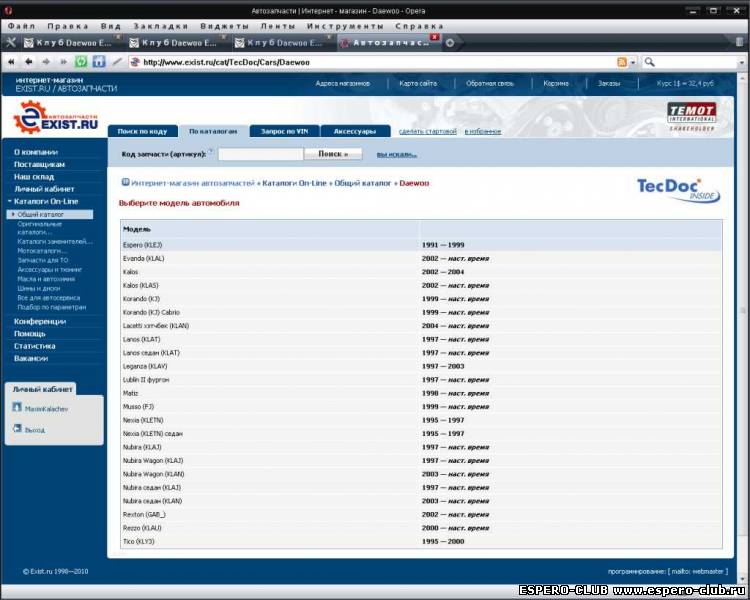Select the Поиск по коду tab
The width and height of the screenshot is (750, 600).
tap(143, 131)
